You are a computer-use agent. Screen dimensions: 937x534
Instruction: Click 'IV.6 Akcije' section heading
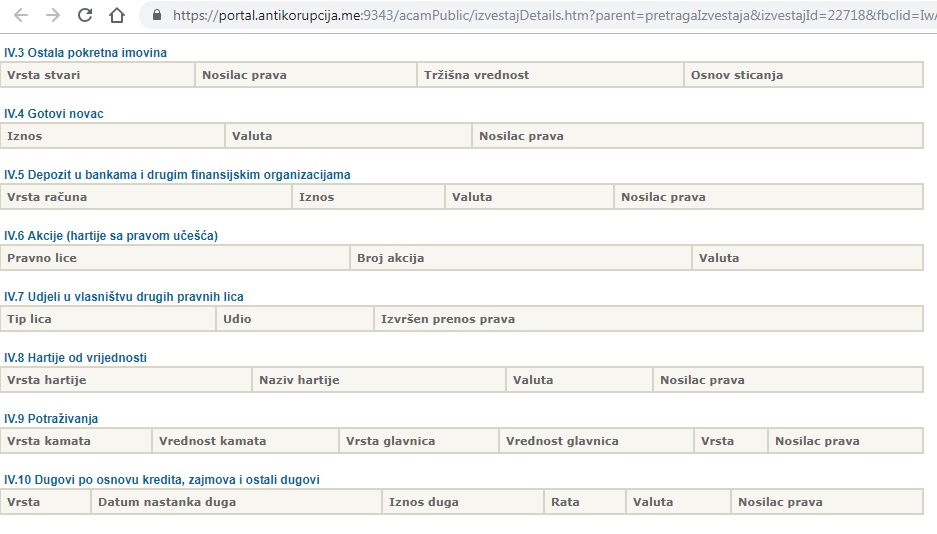pos(111,236)
